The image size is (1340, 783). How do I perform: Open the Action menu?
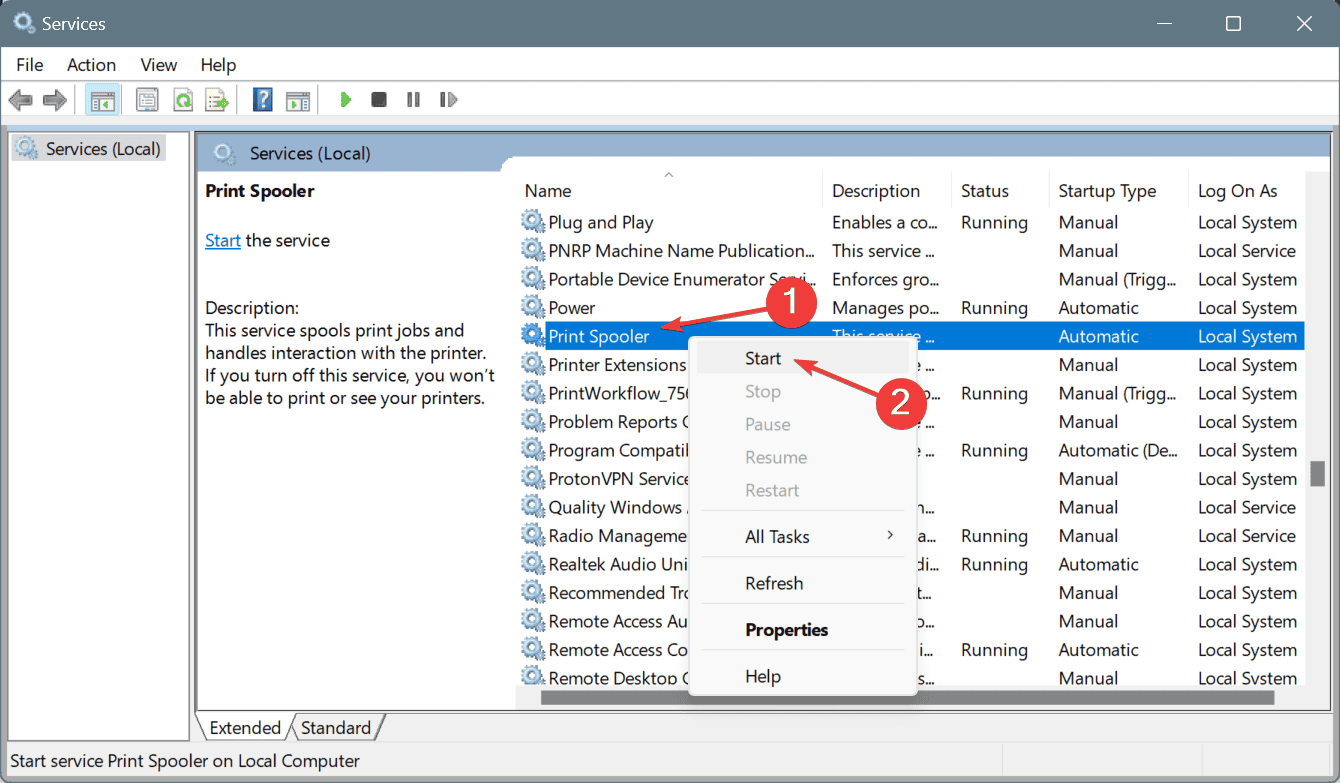[x=91, y=64]
